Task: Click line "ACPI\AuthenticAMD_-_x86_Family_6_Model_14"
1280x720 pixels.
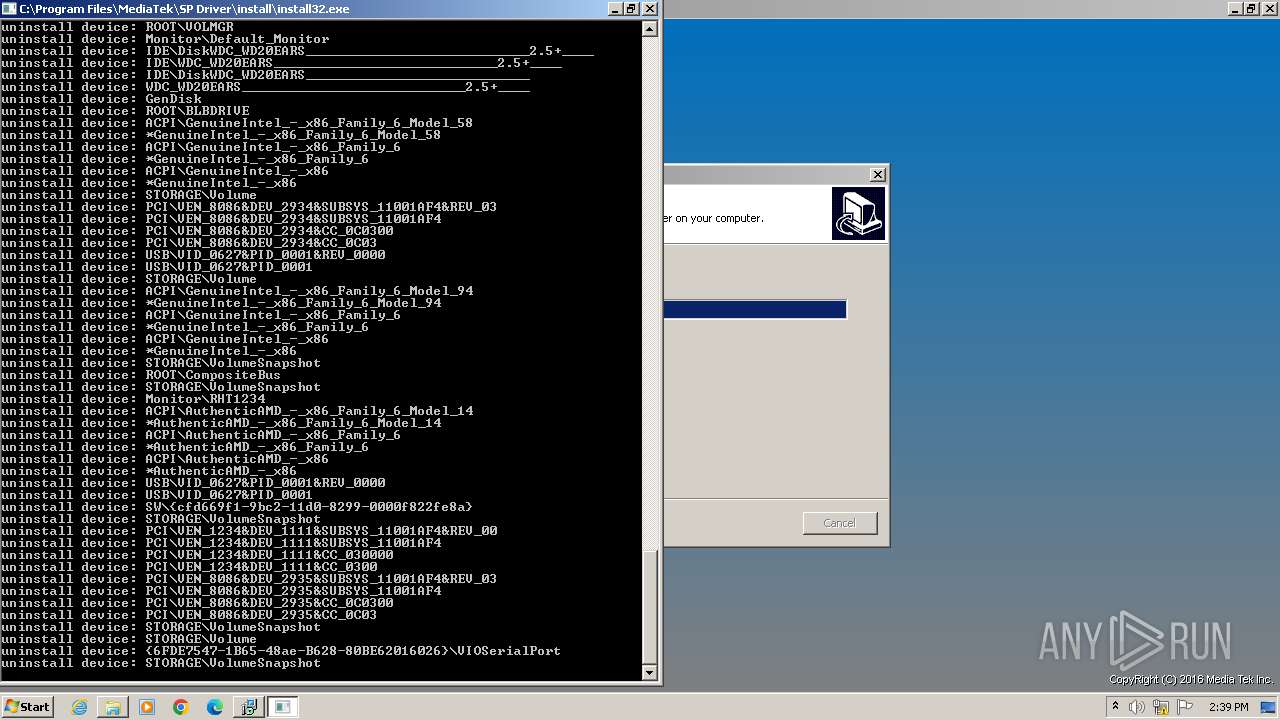Action: (309, 411)
